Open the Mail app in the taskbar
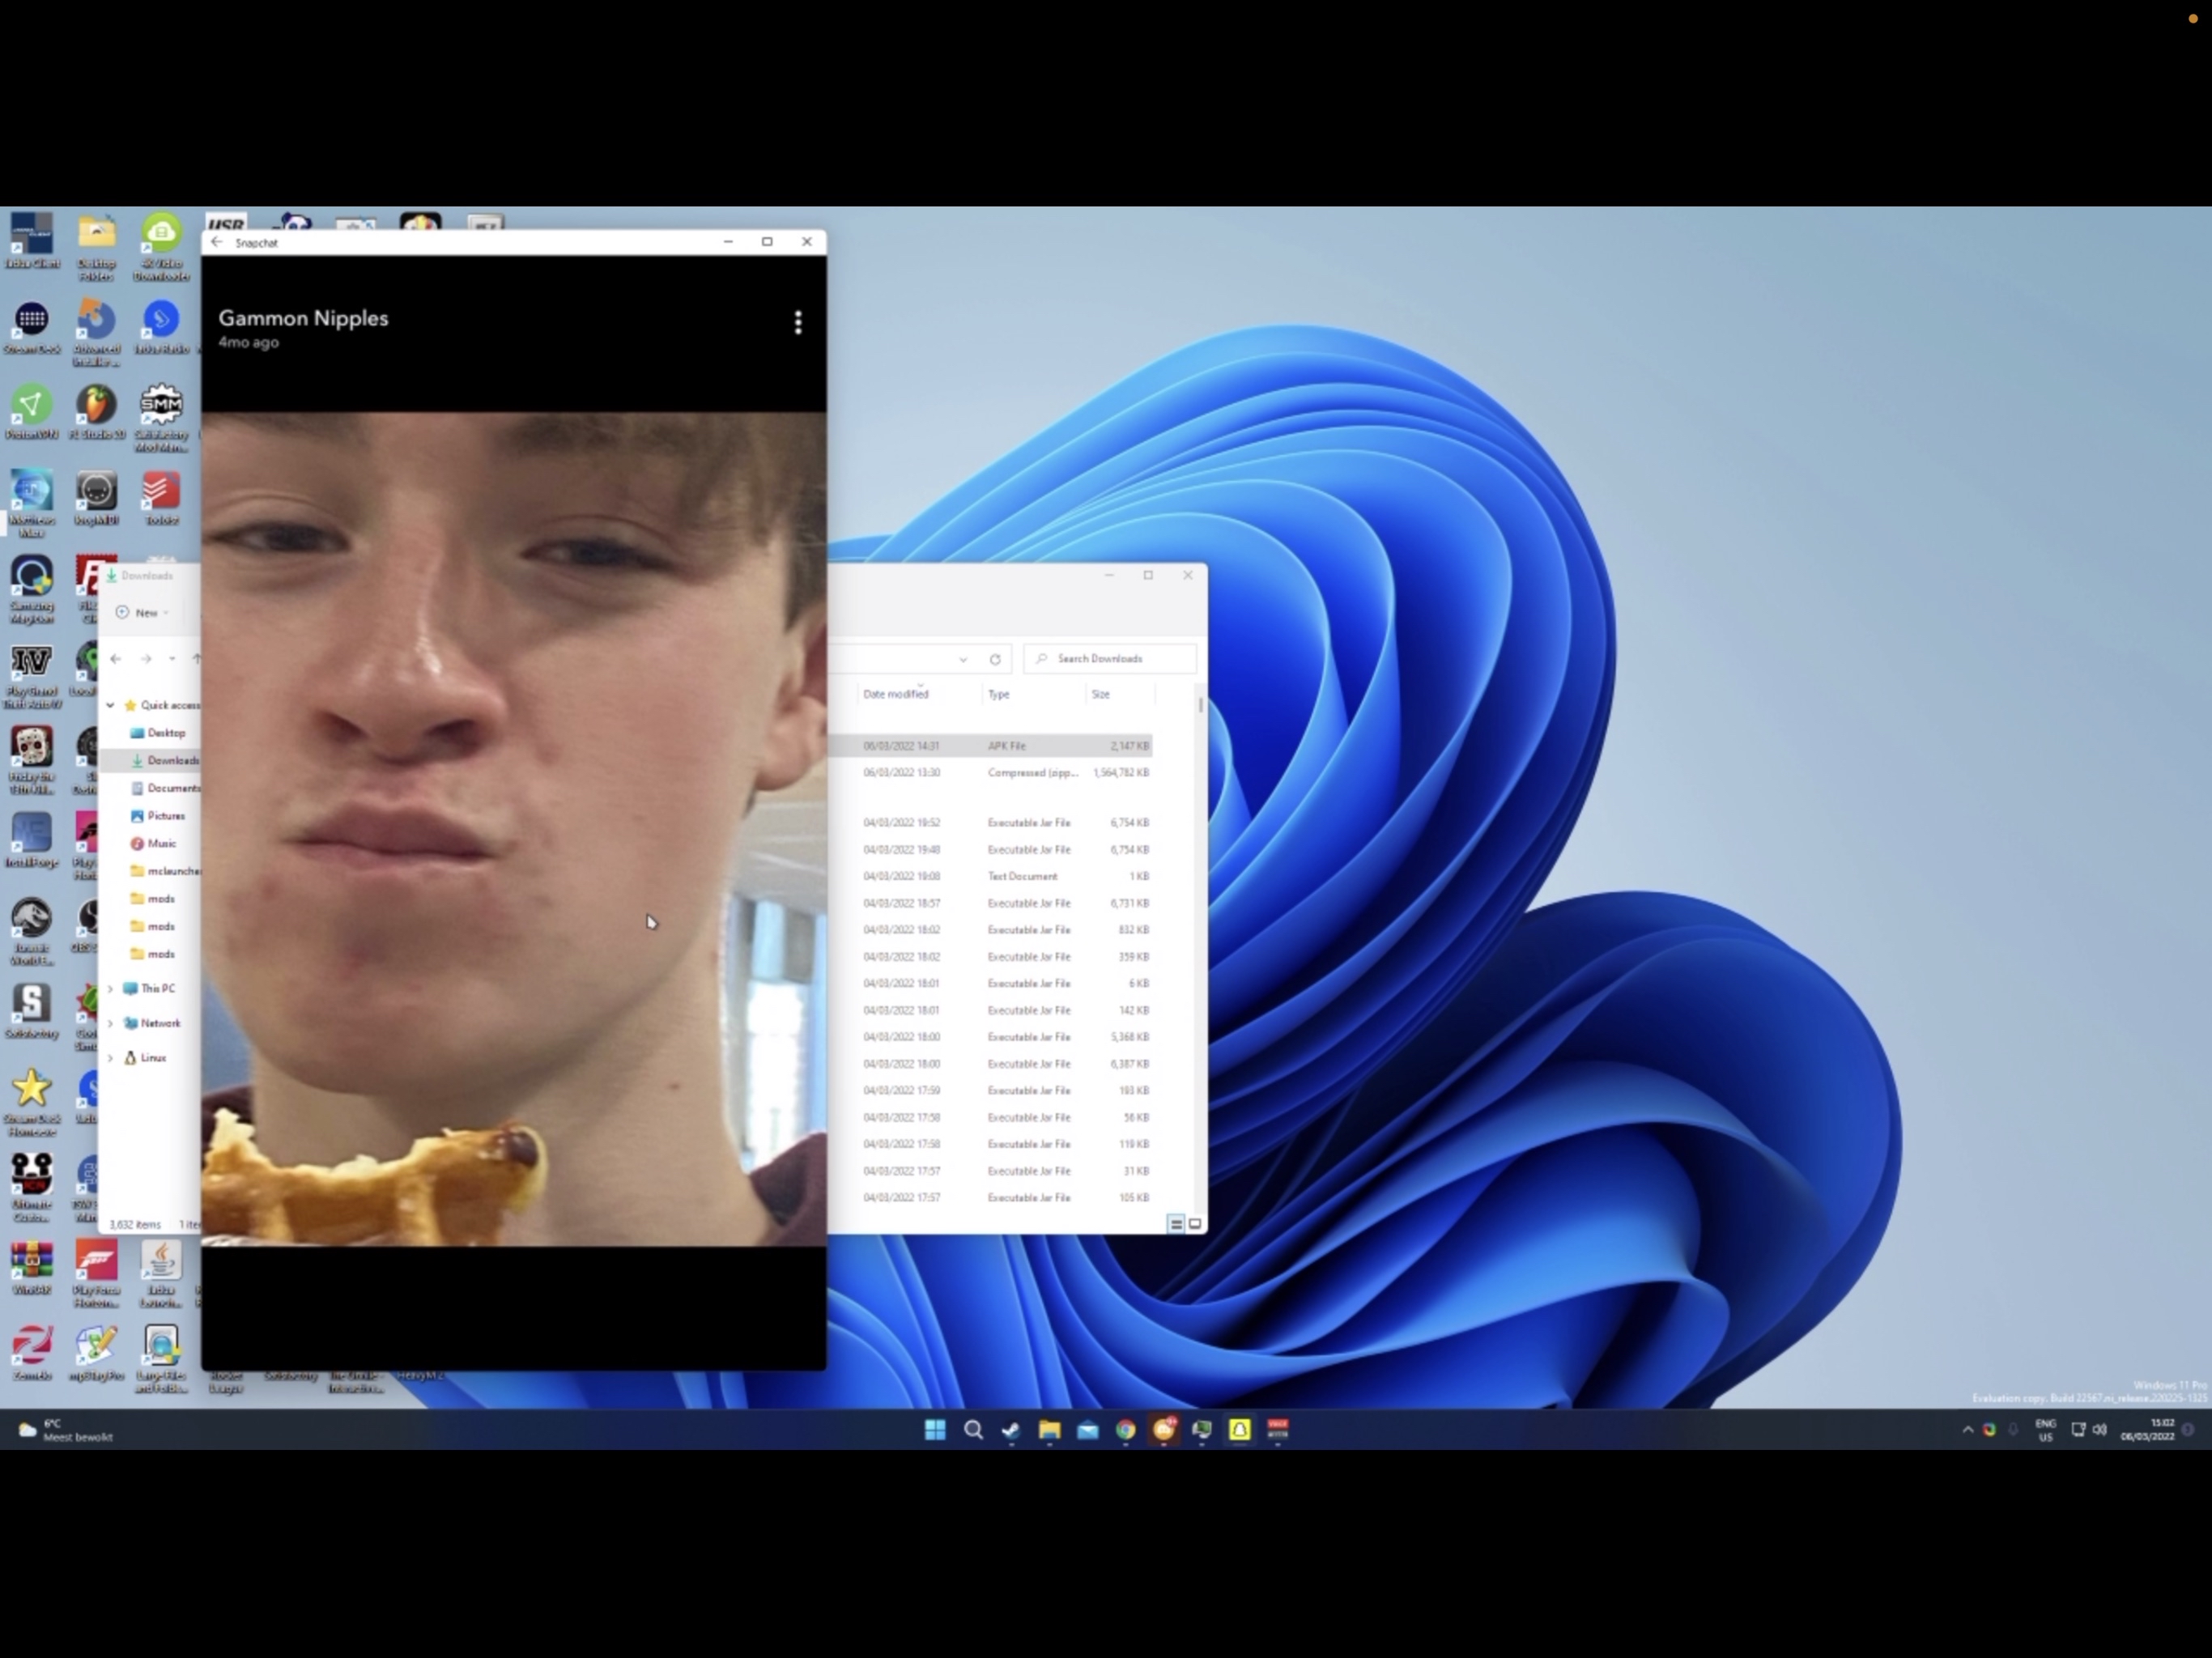 tap(1087, 1430)
